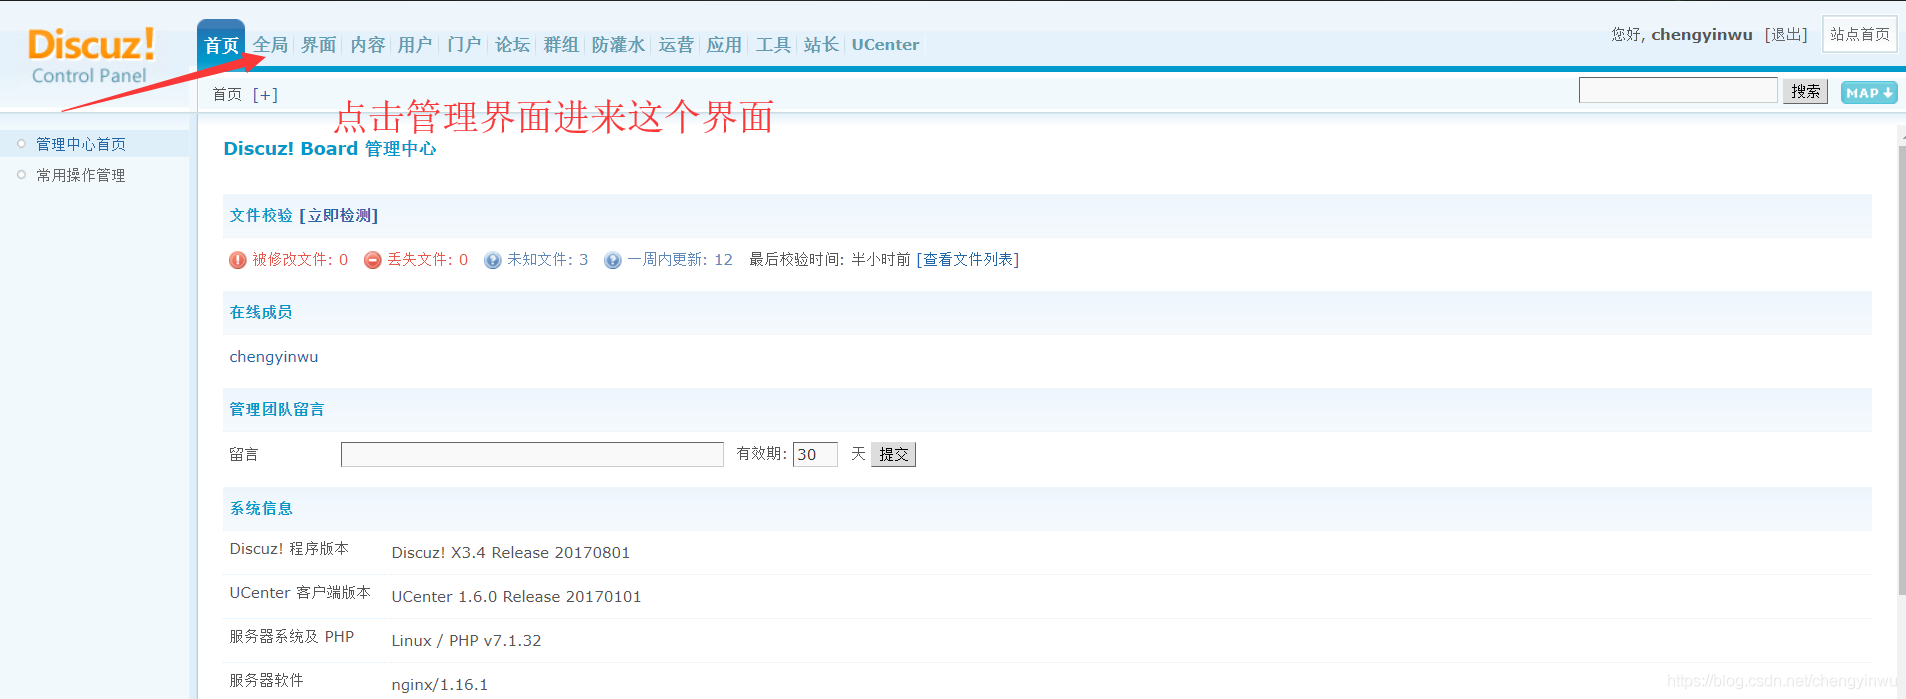Select 常用操作管理 in the sidebar
1906x699 pixels.
[81, 175]
